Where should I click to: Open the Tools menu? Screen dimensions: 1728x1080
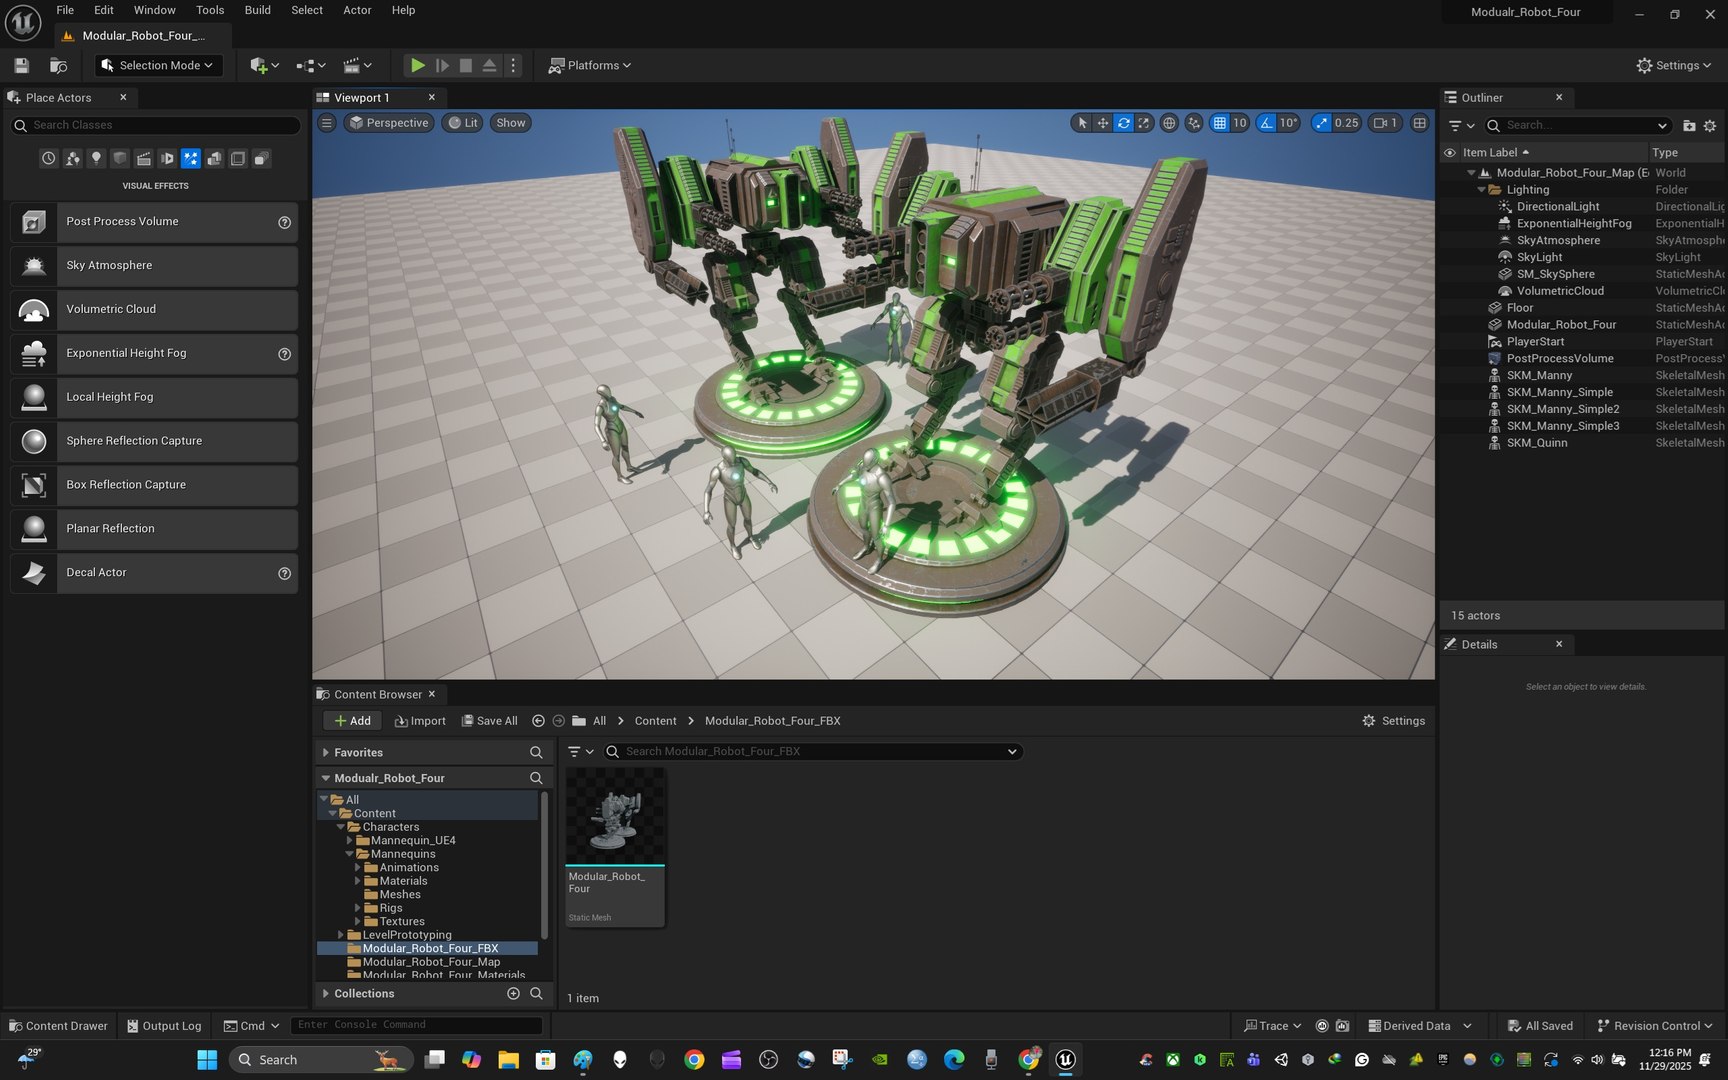[x=210, y=10]
